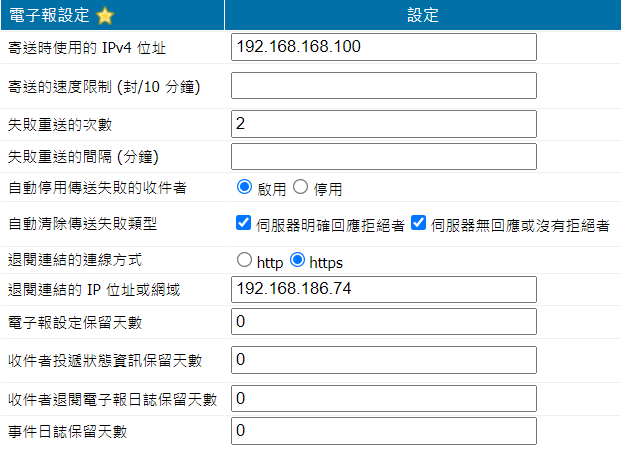
Task: Focus the 電子報設定保留天數 input
Action: click(383, 322)
